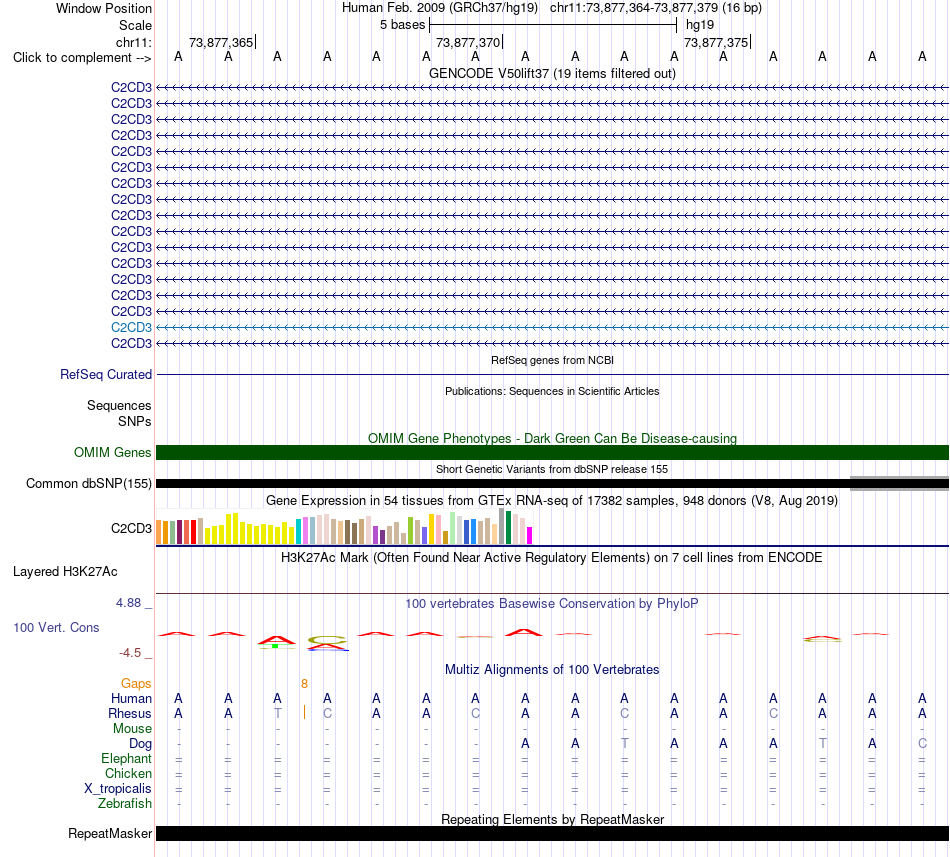The width and height of the screenshot is (950, 857).
Task: Click the 'RefSeq genes from NCBI' track title
Action: (552, 360)
